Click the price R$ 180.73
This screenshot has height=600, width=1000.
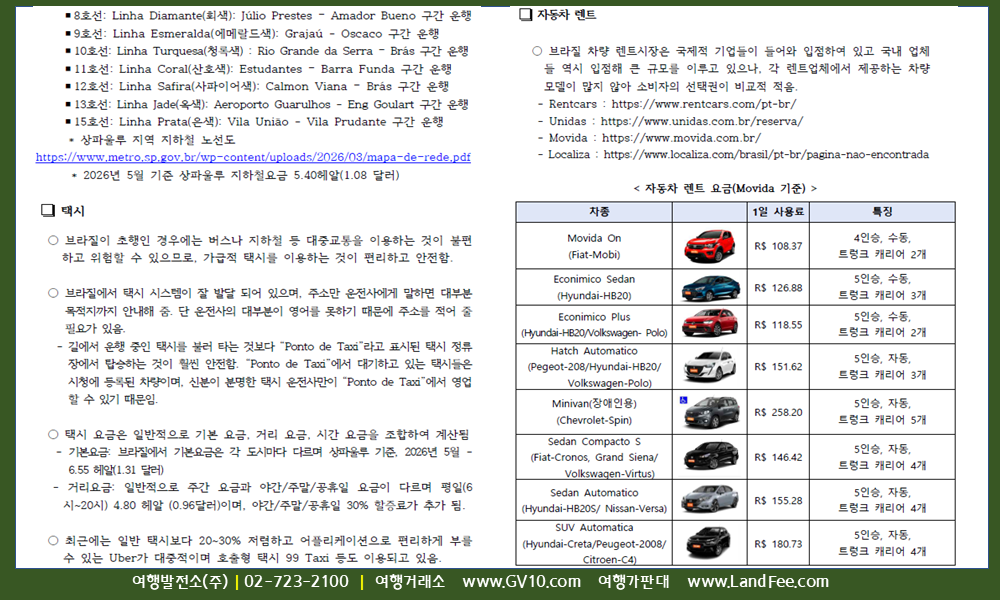coord(778,544)
